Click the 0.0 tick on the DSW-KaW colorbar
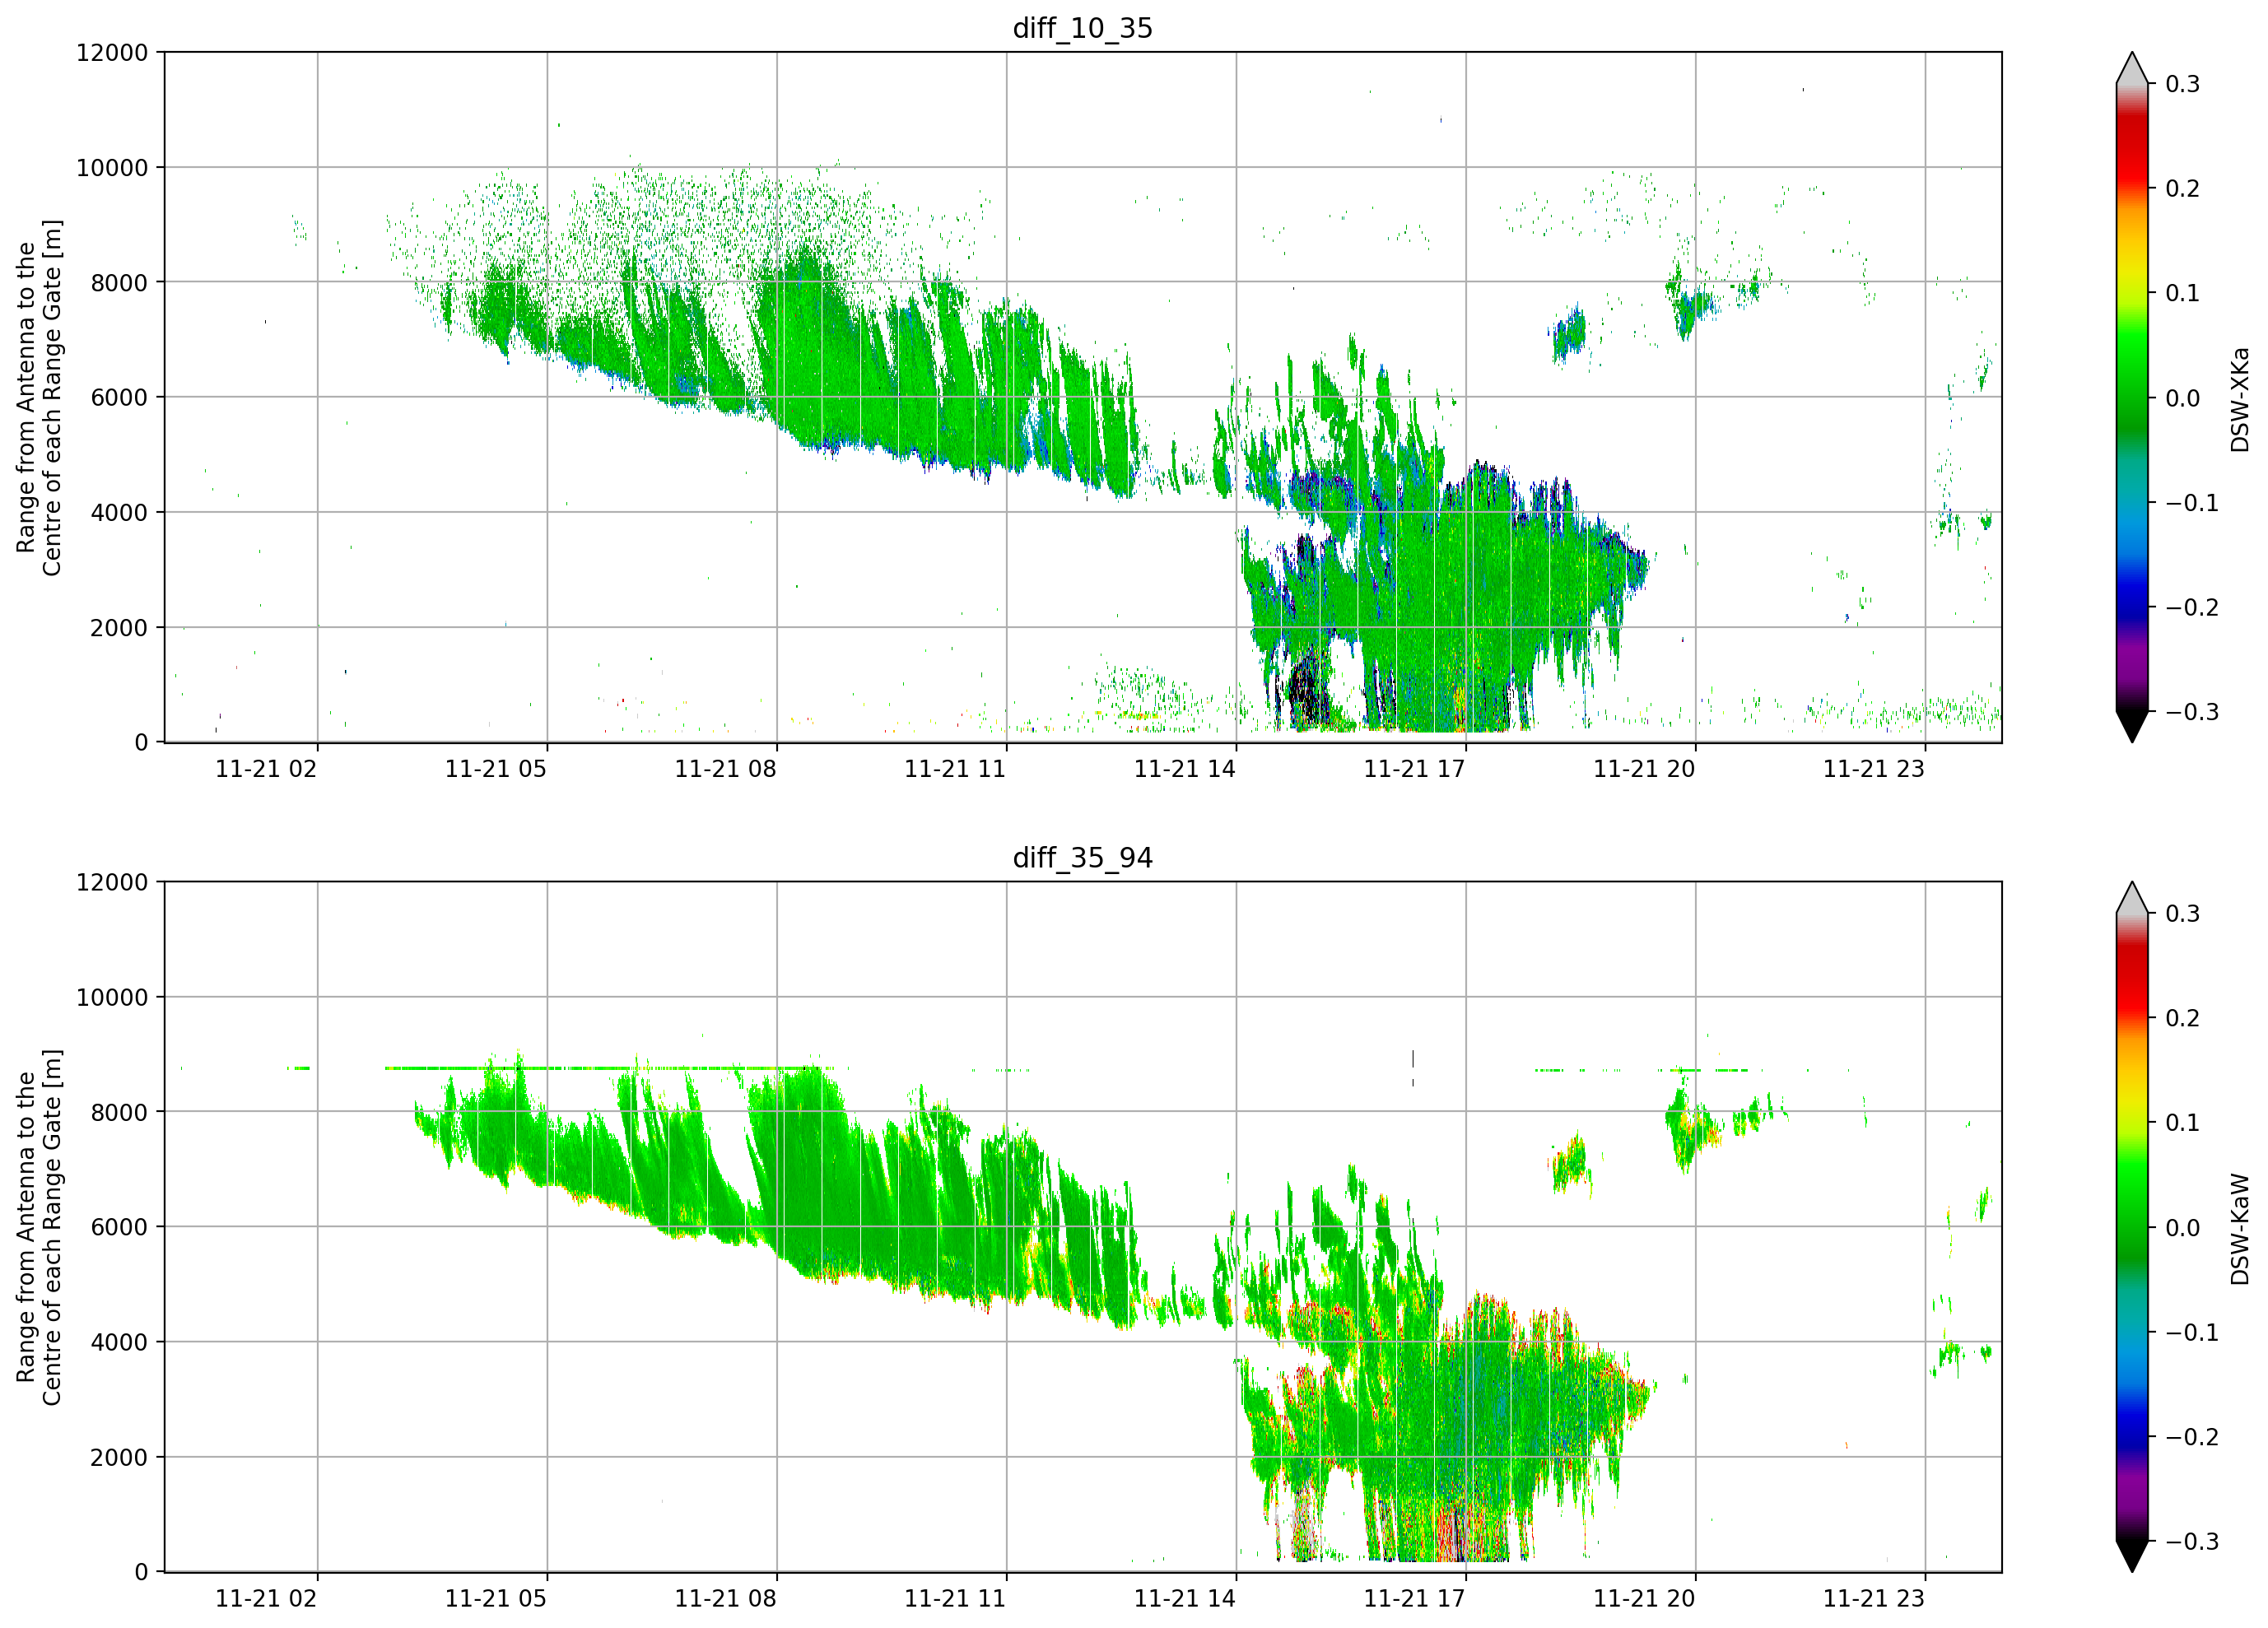Viewport: 2268px width, 1628px height. coord(2183,1228)
